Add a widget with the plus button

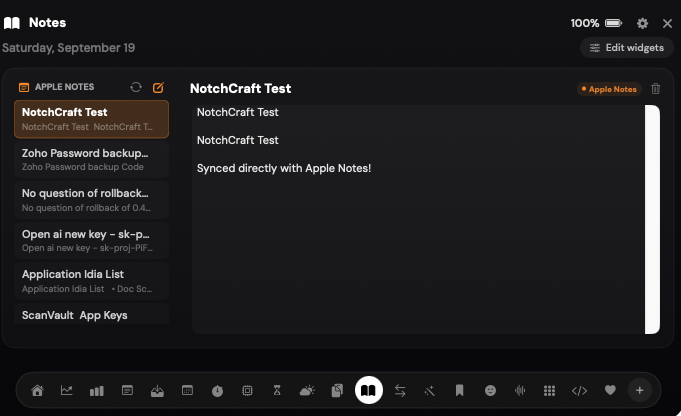tap(639, 390)
